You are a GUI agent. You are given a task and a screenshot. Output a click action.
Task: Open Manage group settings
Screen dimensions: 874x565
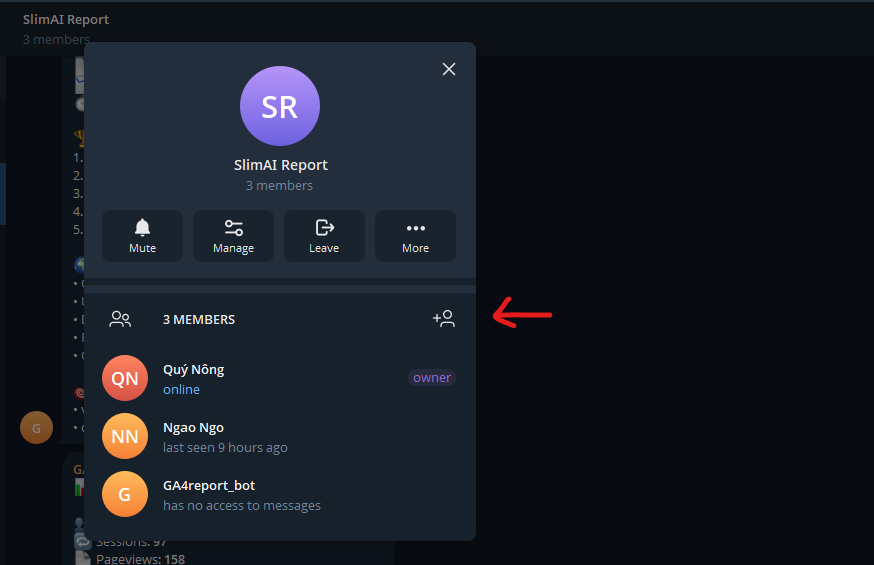pos(233,236)
